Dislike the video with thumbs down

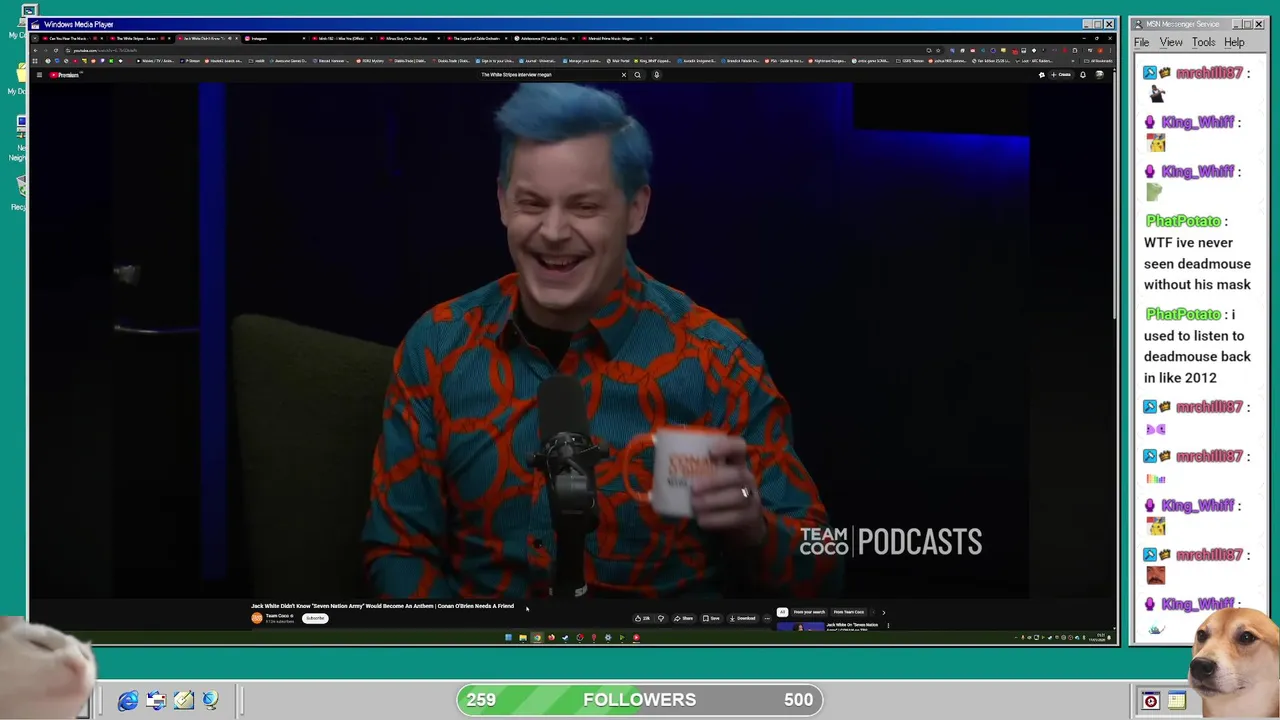661,618
